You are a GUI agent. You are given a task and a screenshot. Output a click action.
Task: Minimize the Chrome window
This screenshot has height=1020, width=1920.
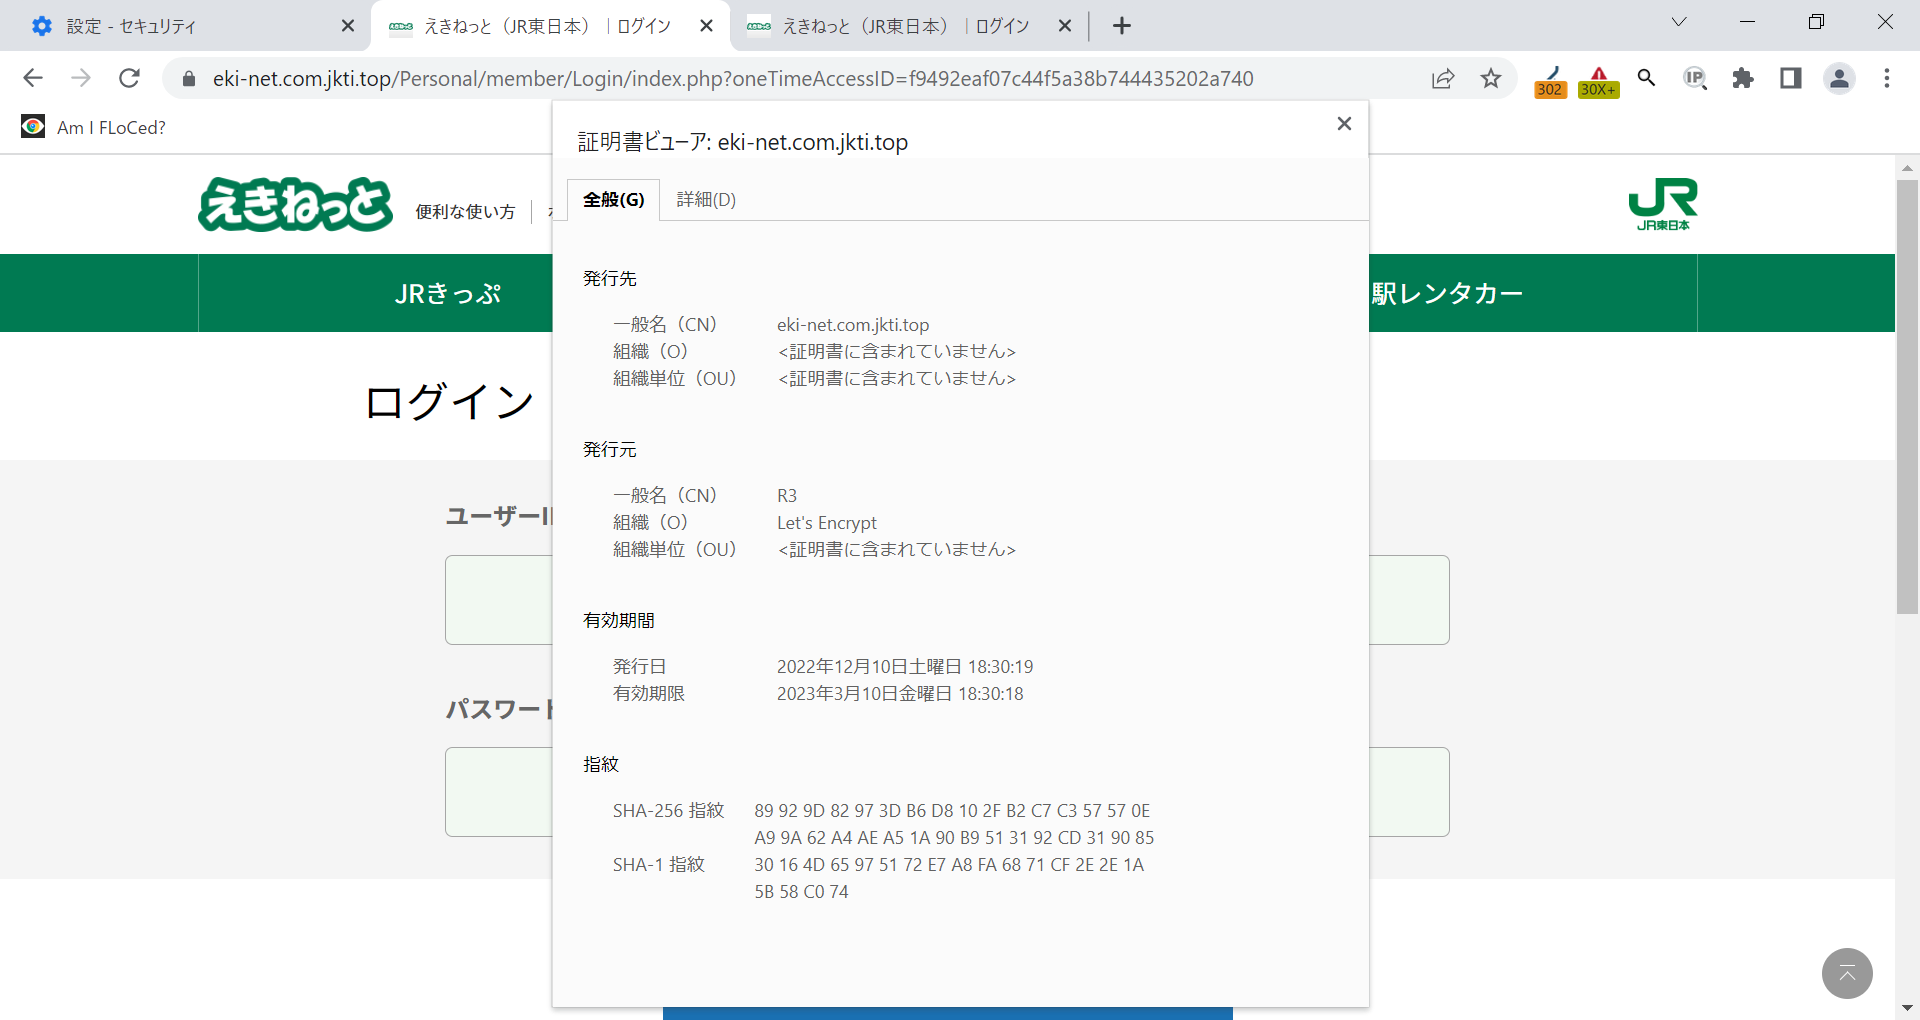tap(1748, 22)
